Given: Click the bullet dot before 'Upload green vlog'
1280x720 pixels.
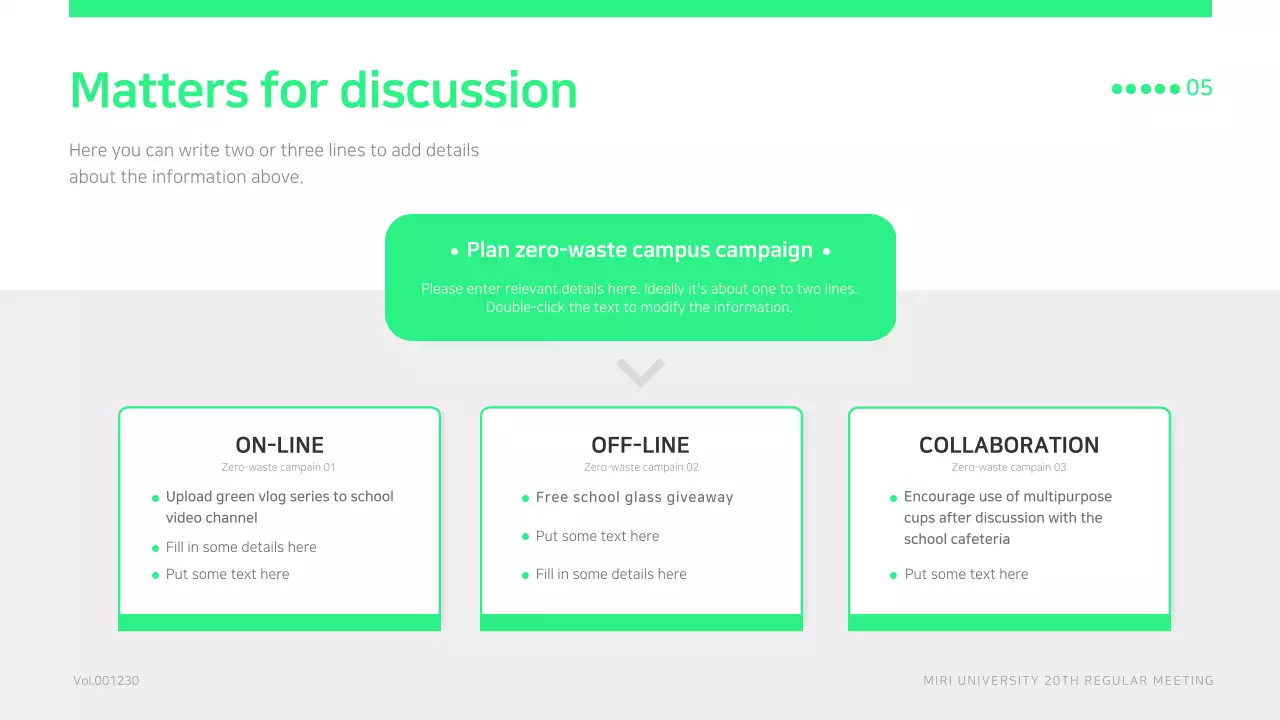Looking at the screenshot, I should (155, 498).
